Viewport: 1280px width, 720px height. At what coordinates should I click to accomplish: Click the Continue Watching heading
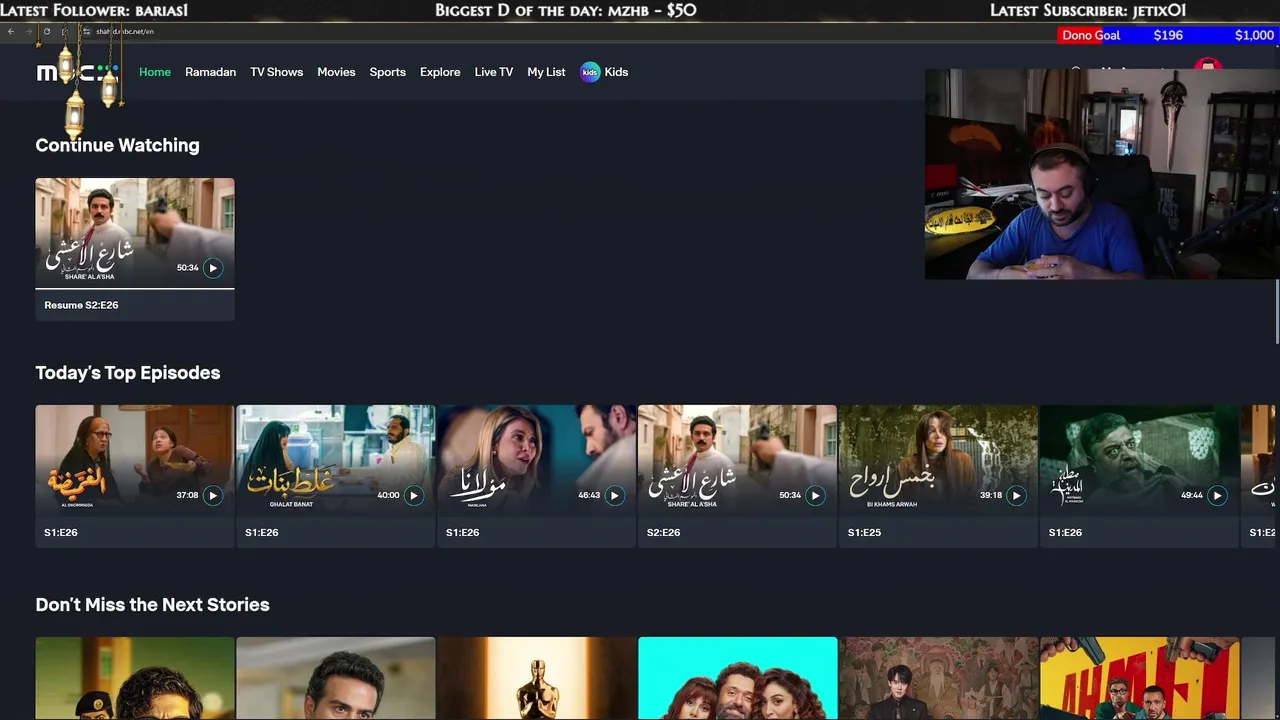point(117,145)
